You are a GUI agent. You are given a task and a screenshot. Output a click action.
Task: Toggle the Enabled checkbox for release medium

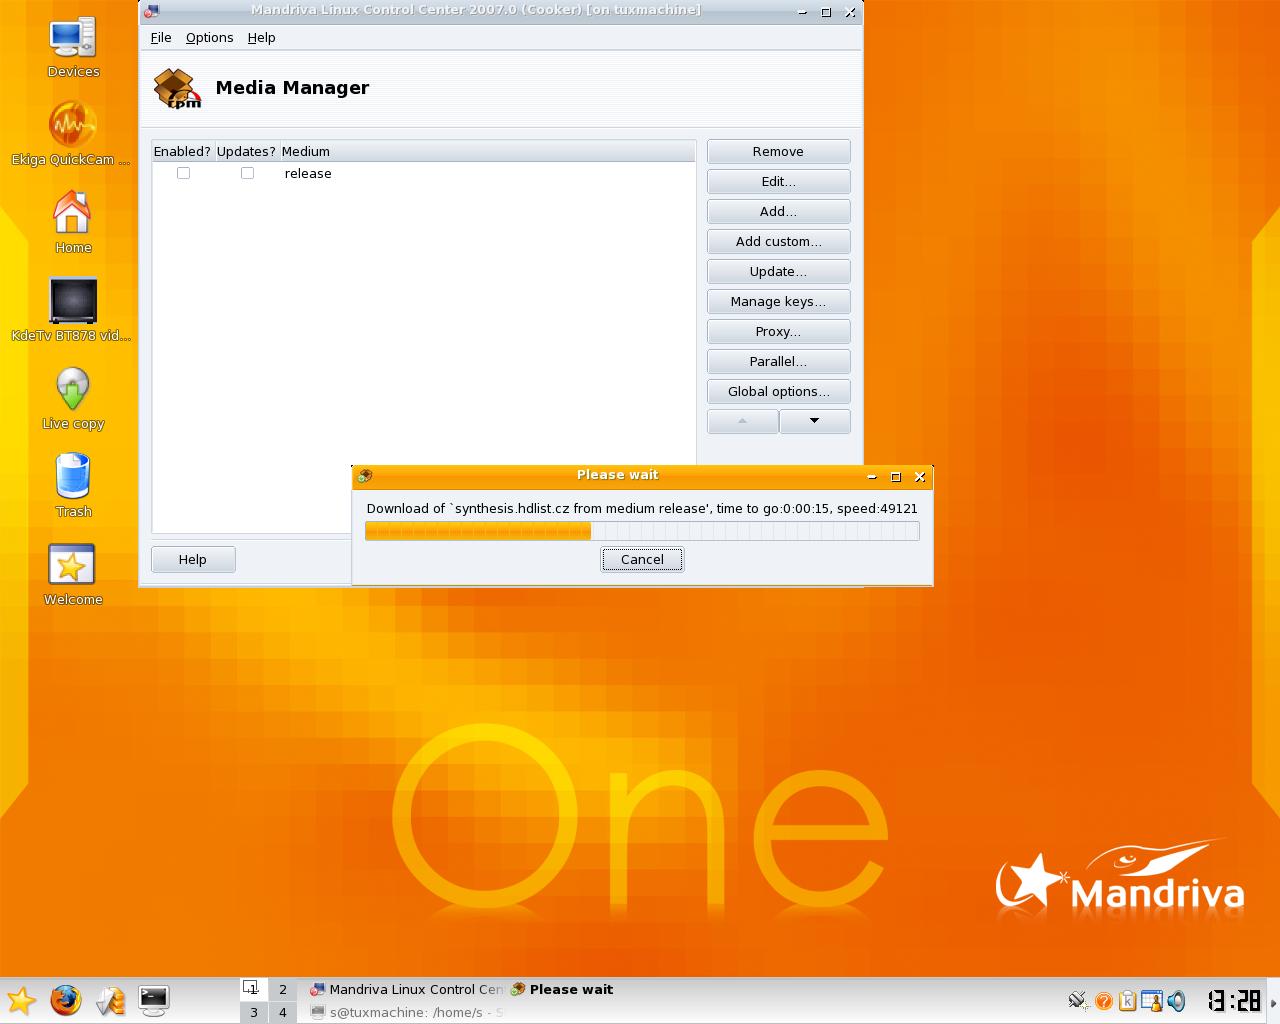(x=183, y=173)
